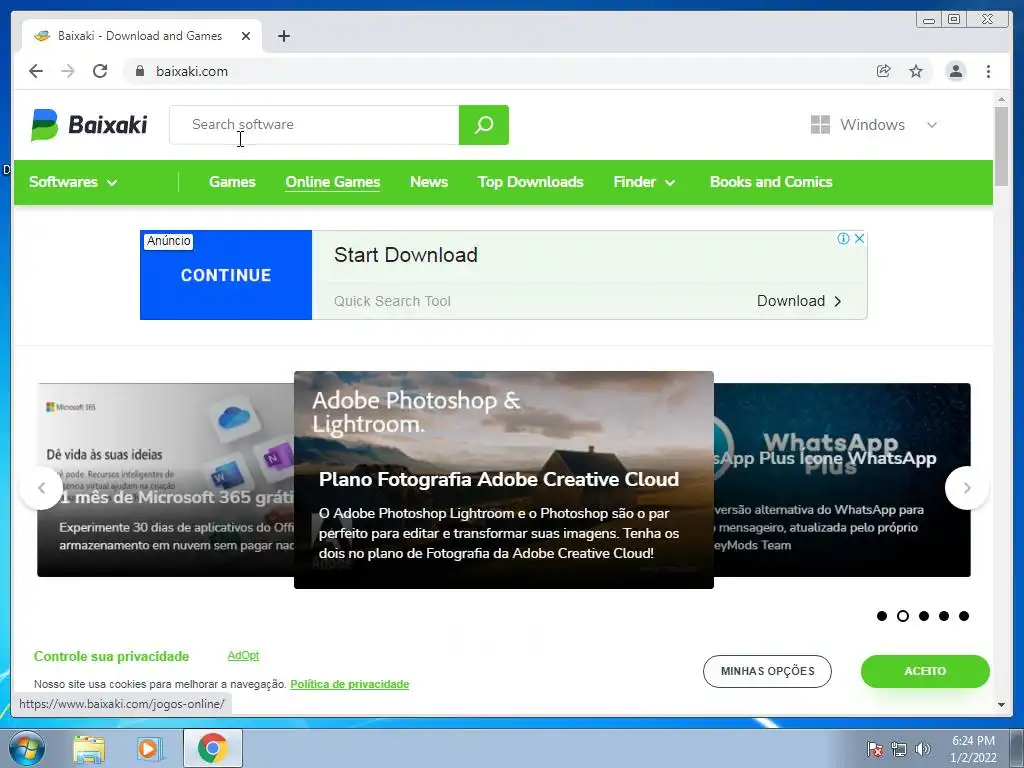Open the WhatsApp Plus carousel card

point(842,480)
